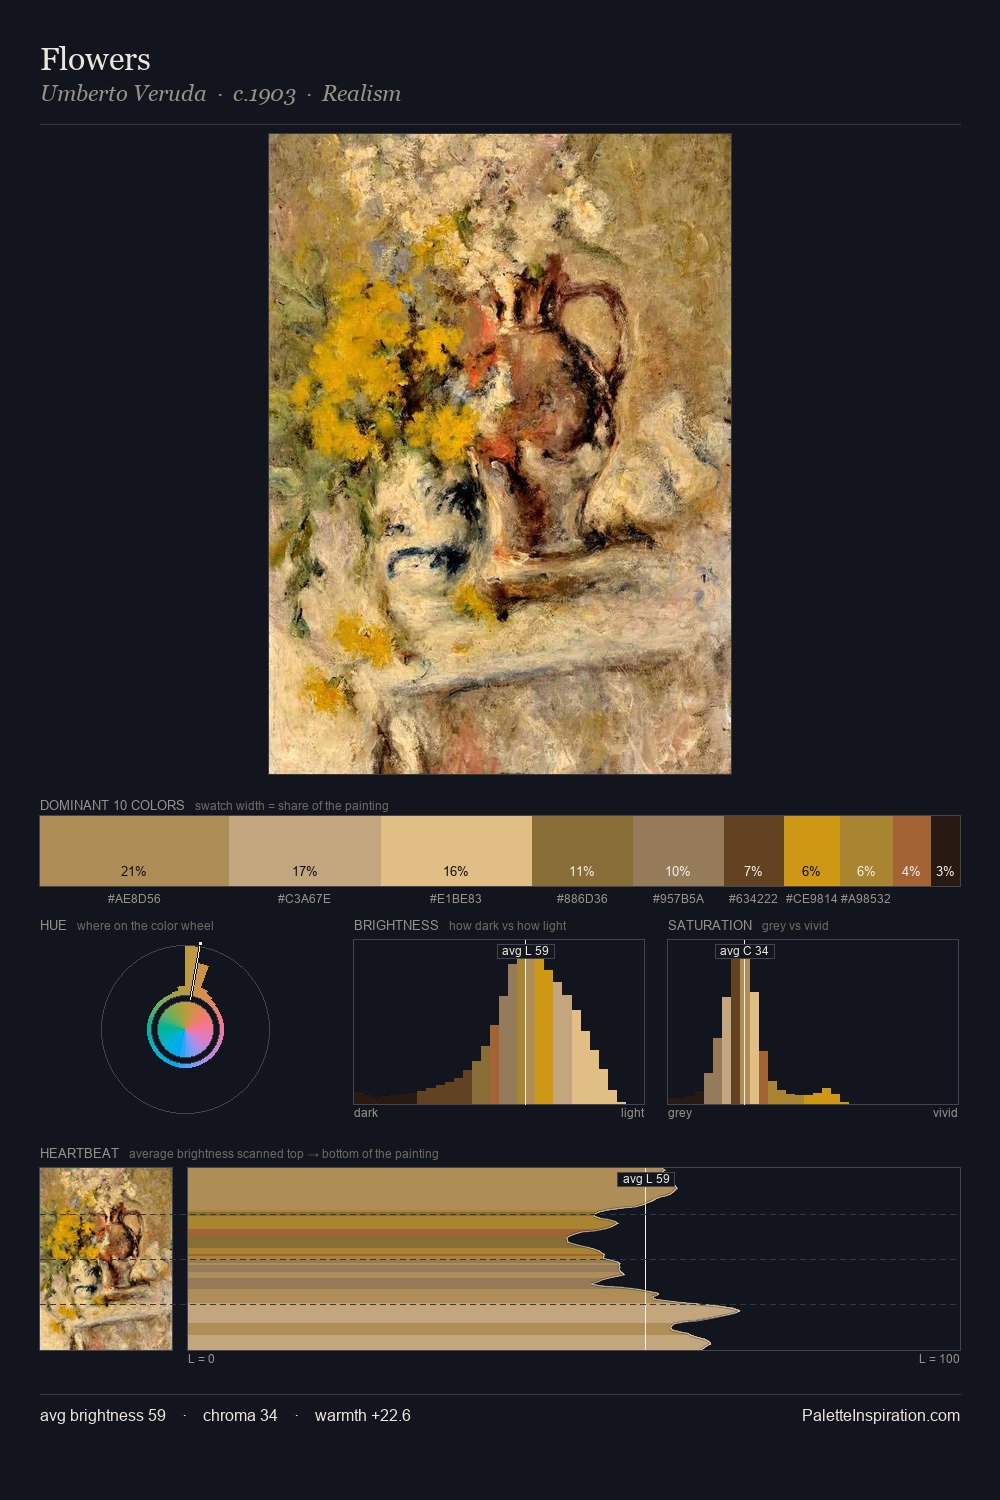The image size is (1000, 1500).
Task: Click the 'L = 100' axis label
Action: click(x=939, y=1359)
